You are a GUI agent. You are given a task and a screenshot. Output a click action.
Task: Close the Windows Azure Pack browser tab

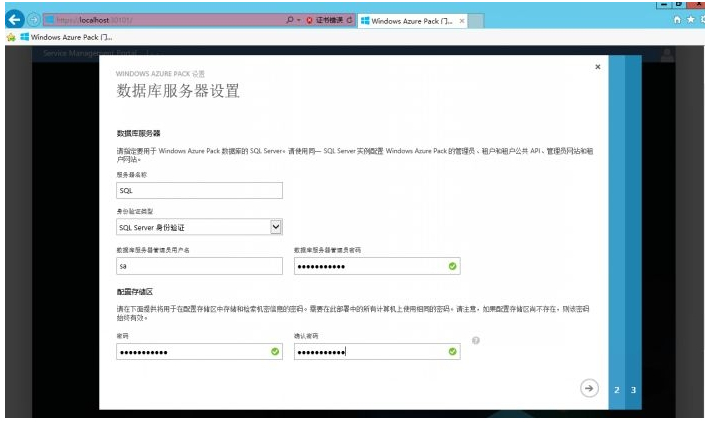[461, 21]
